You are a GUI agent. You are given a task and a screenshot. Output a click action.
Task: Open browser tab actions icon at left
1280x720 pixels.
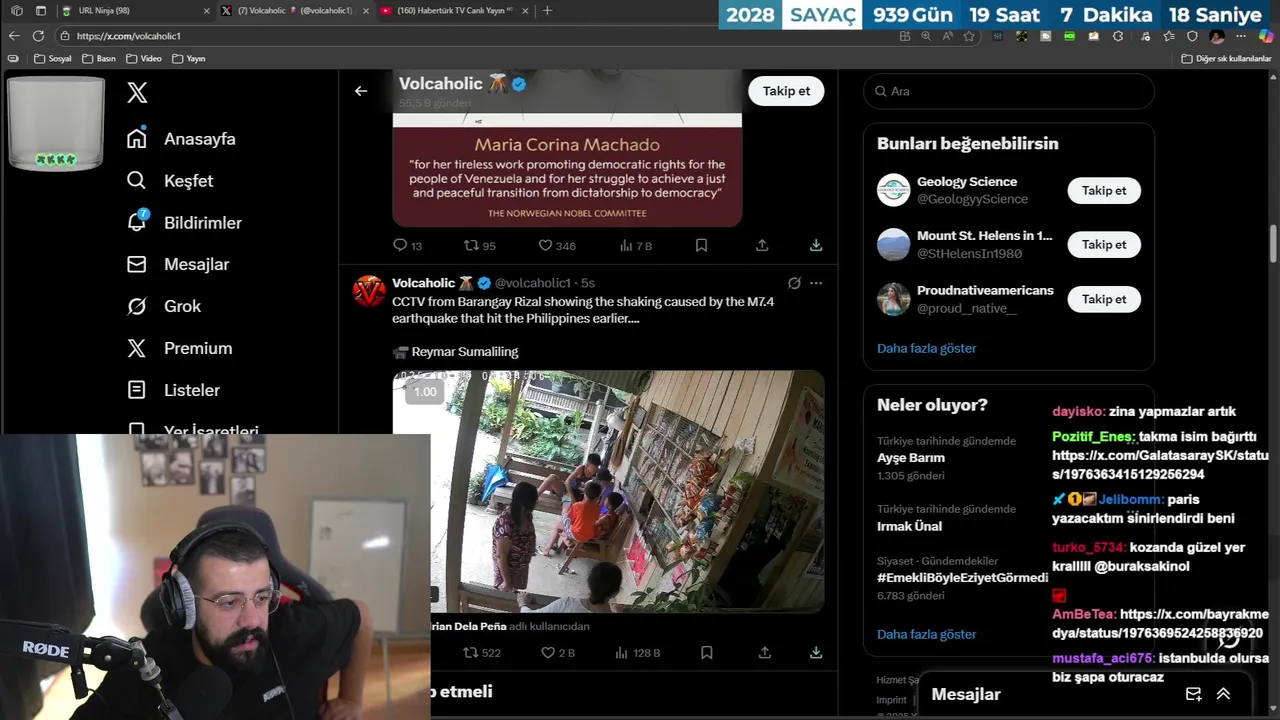click(x=41, y=11)
